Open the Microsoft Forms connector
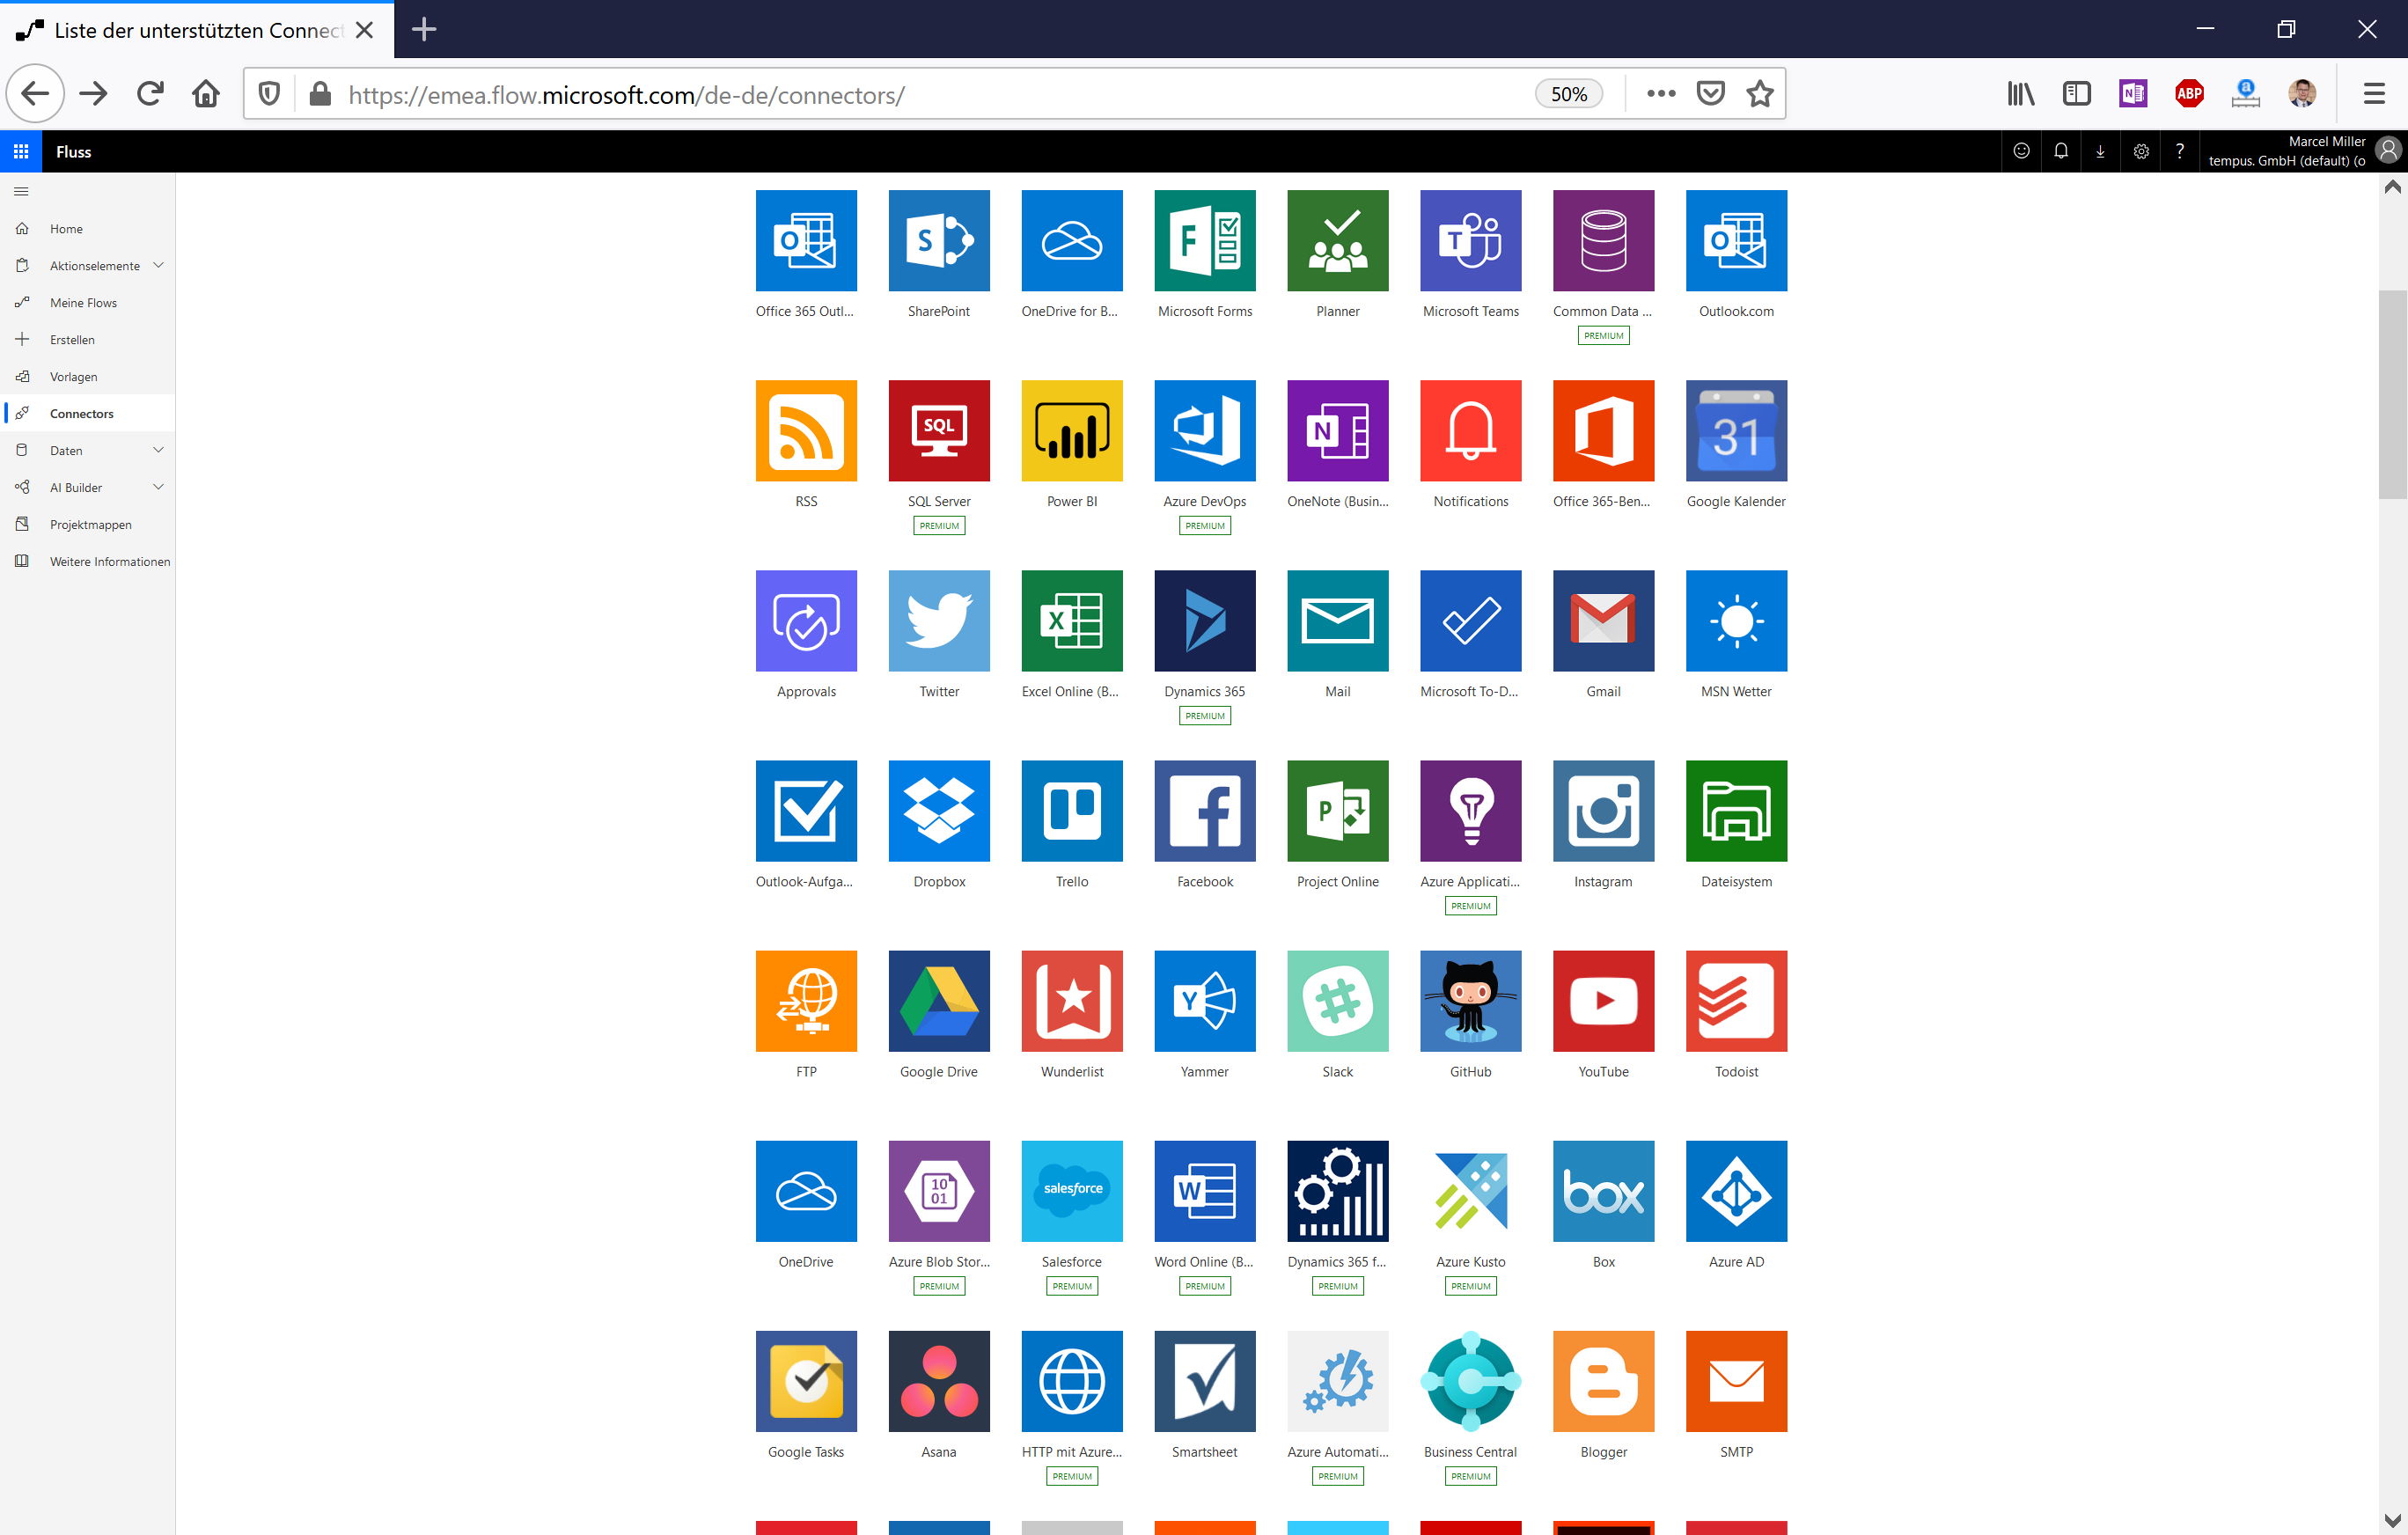 pos(1204,241)
